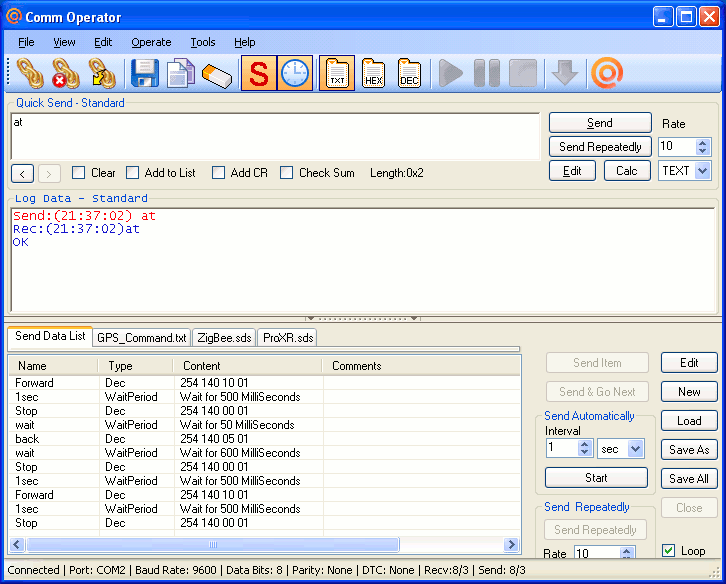Enable the Clear checkbox
This screenshot has height=584, width=726.
[79, 173]
